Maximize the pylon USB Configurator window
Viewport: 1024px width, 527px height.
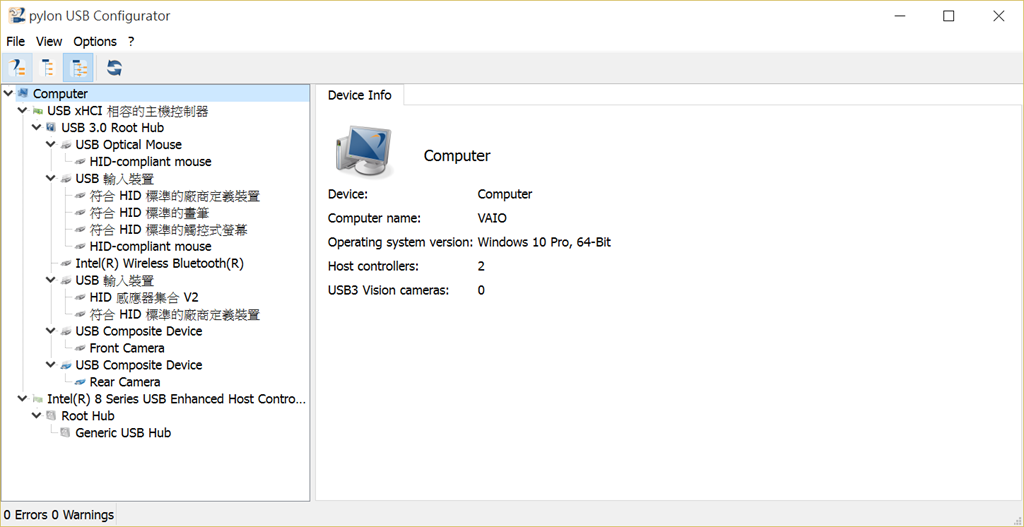pyautogui.click(x=948, y=16)
